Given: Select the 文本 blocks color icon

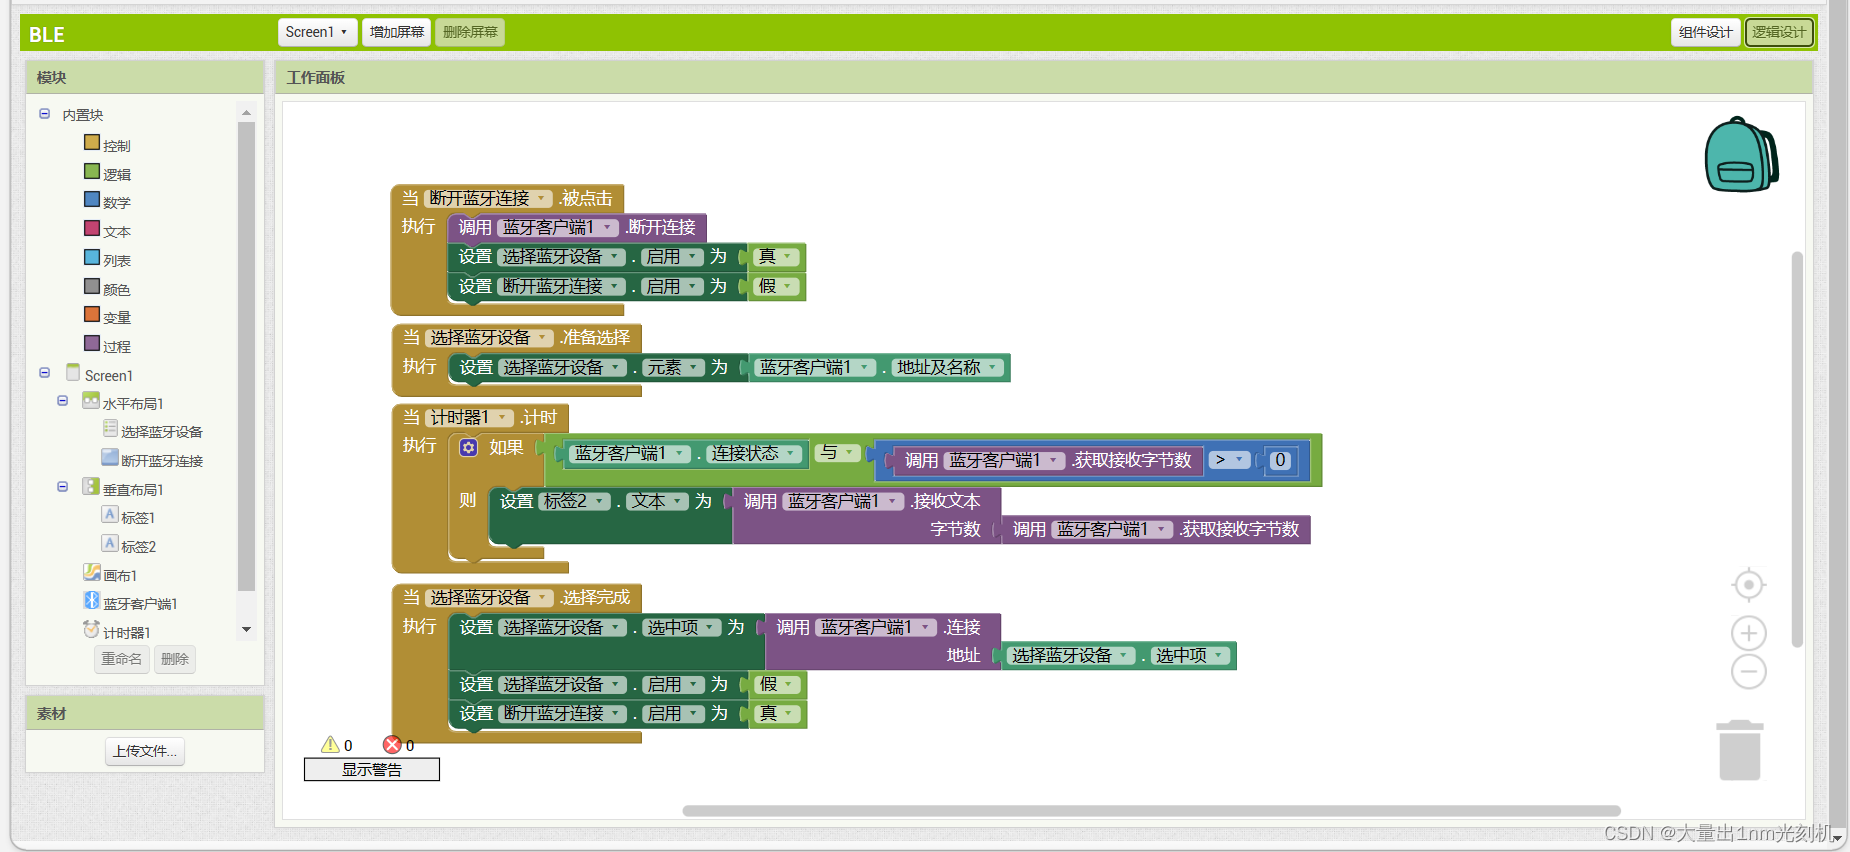Looking at the screenshot, I should coord(92,229).
